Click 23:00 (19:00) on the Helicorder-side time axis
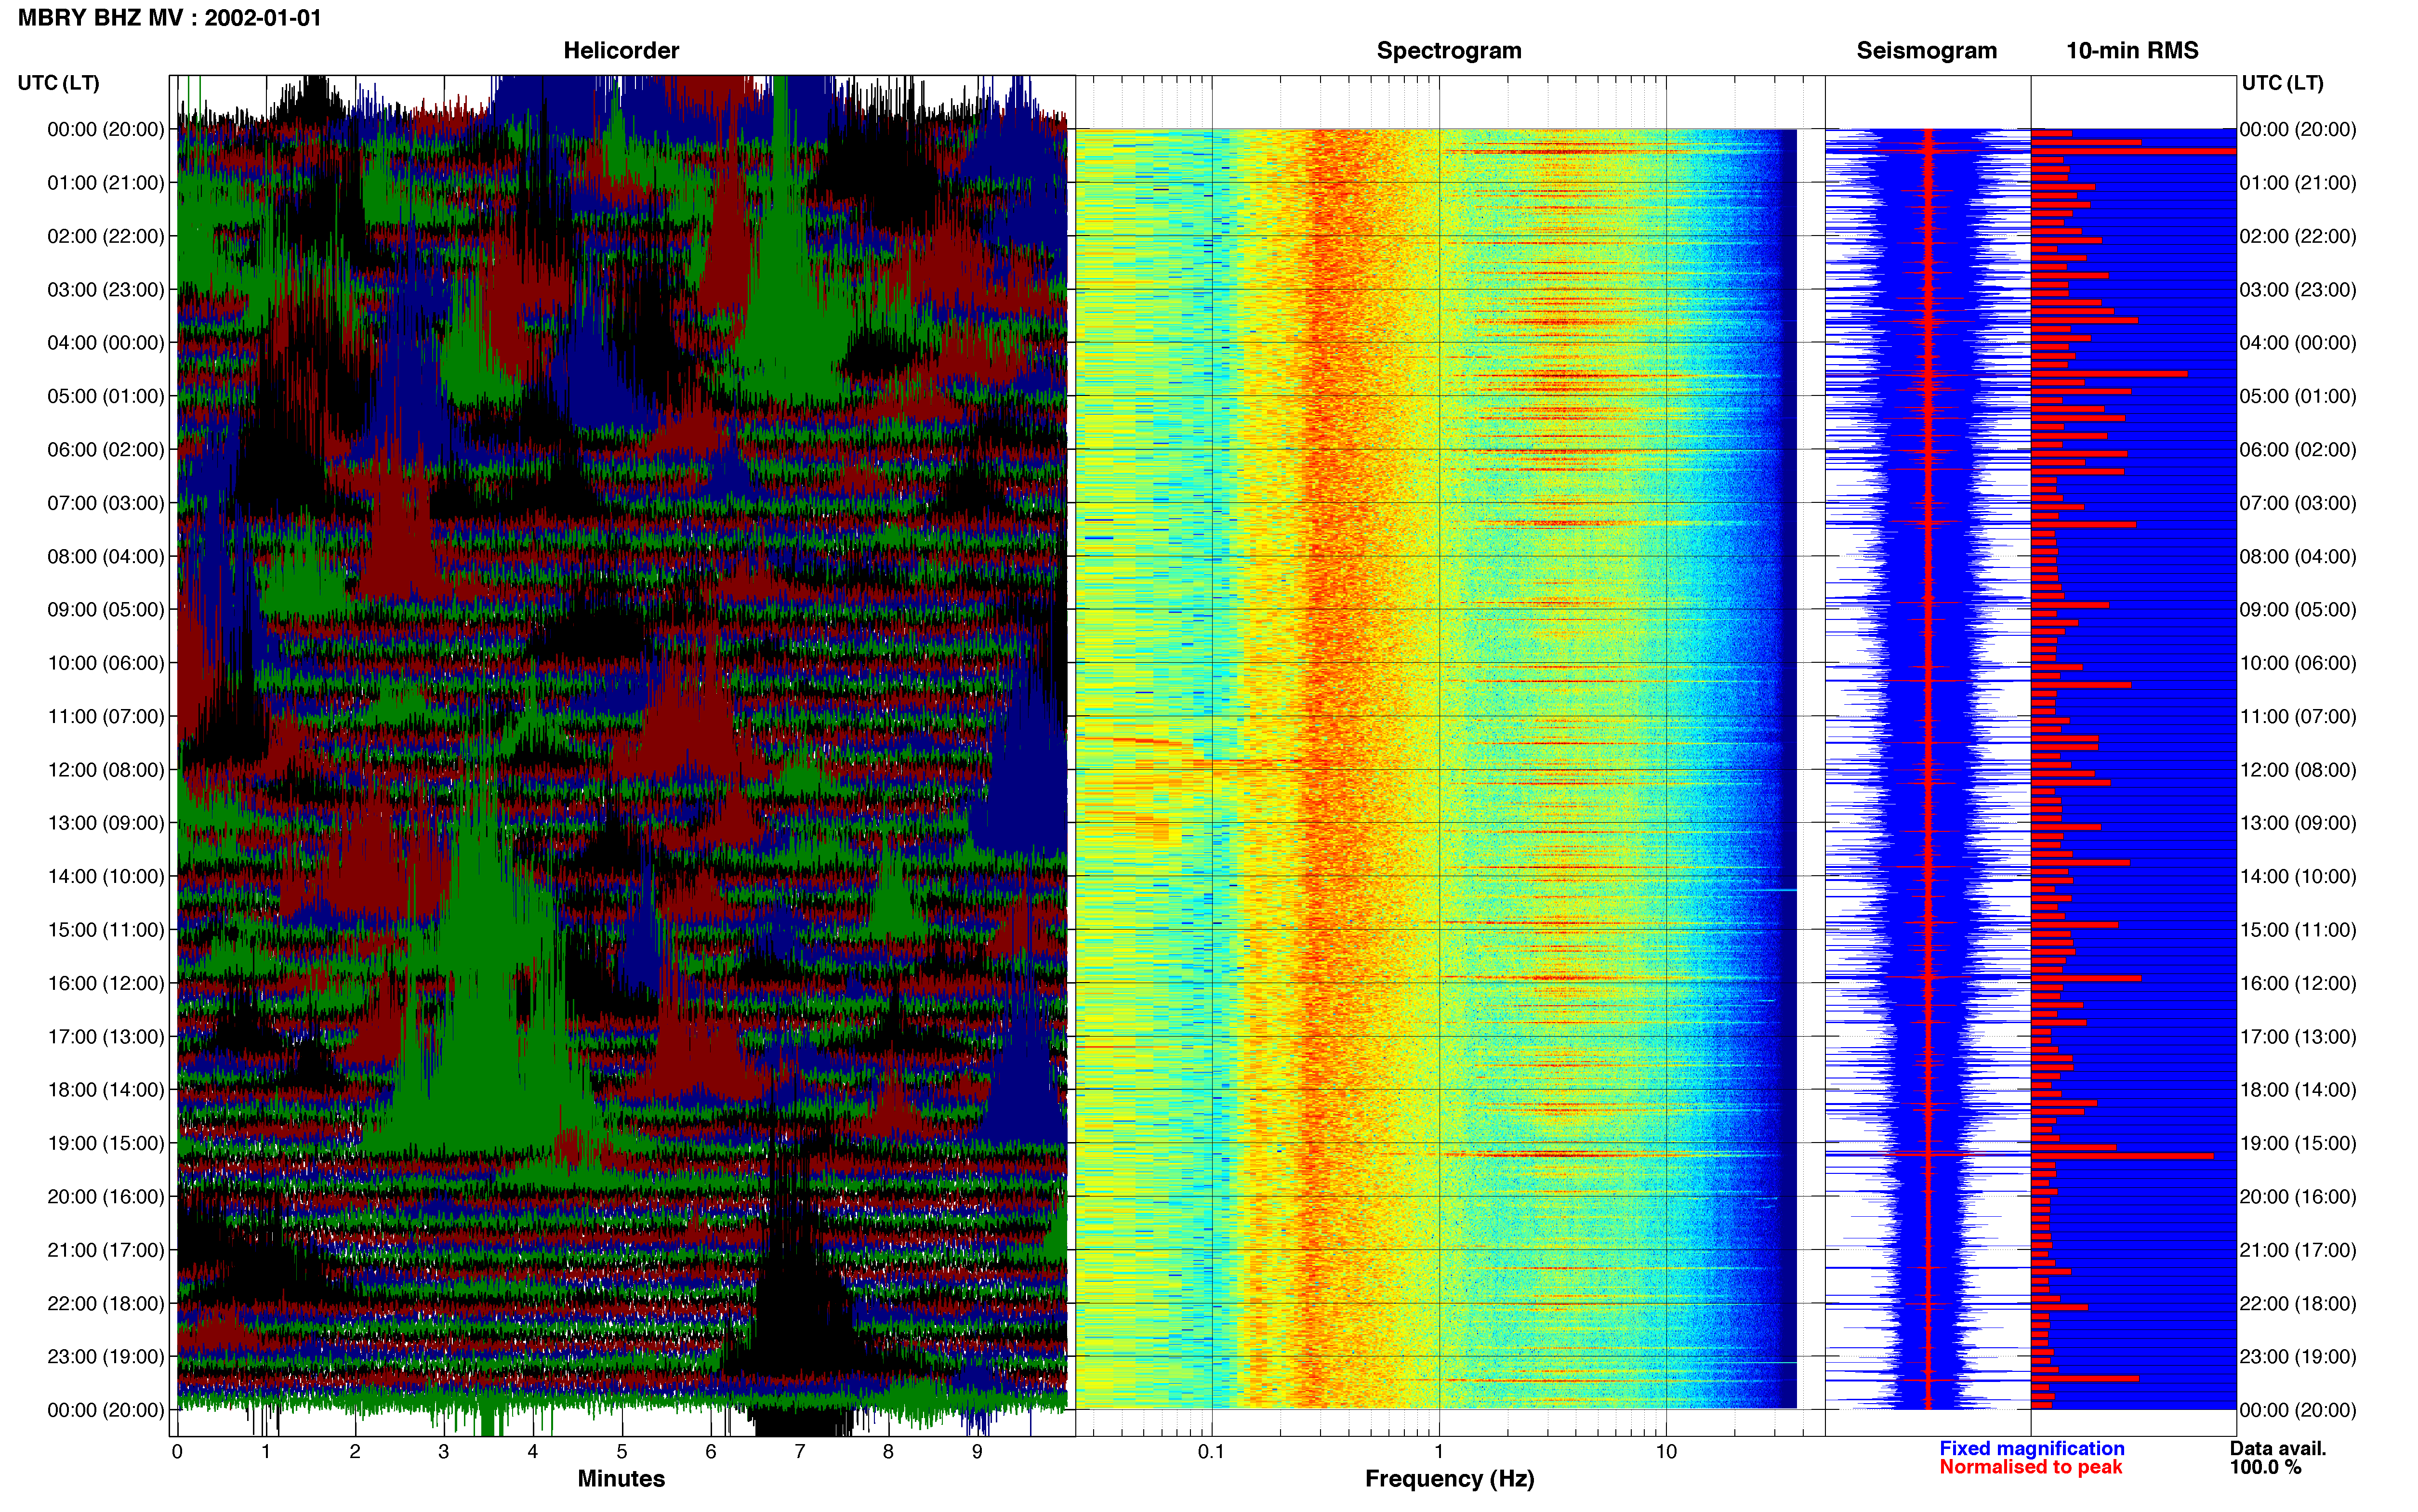The height and width of the screenshot is (1512, 2418). click(x=106, y=1357)
